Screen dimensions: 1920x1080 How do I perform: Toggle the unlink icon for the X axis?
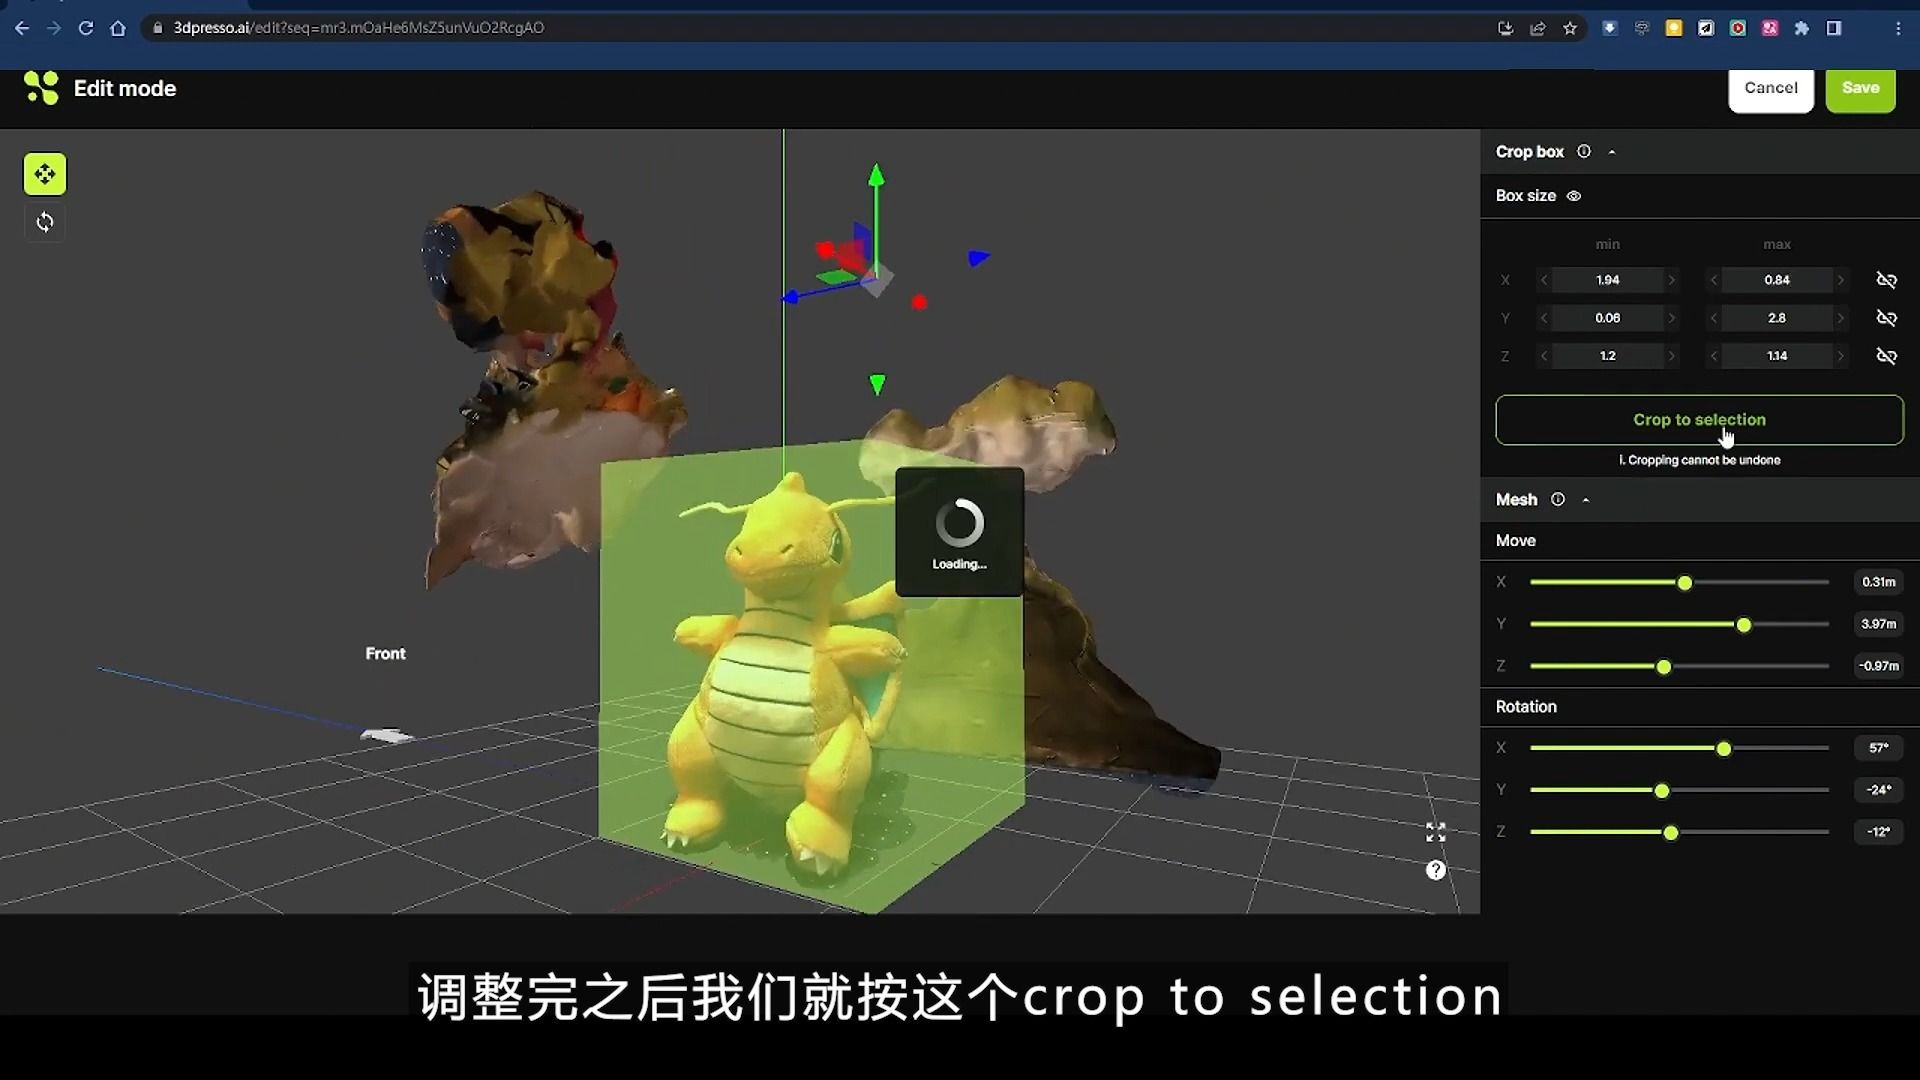[x=1887, y=280]
